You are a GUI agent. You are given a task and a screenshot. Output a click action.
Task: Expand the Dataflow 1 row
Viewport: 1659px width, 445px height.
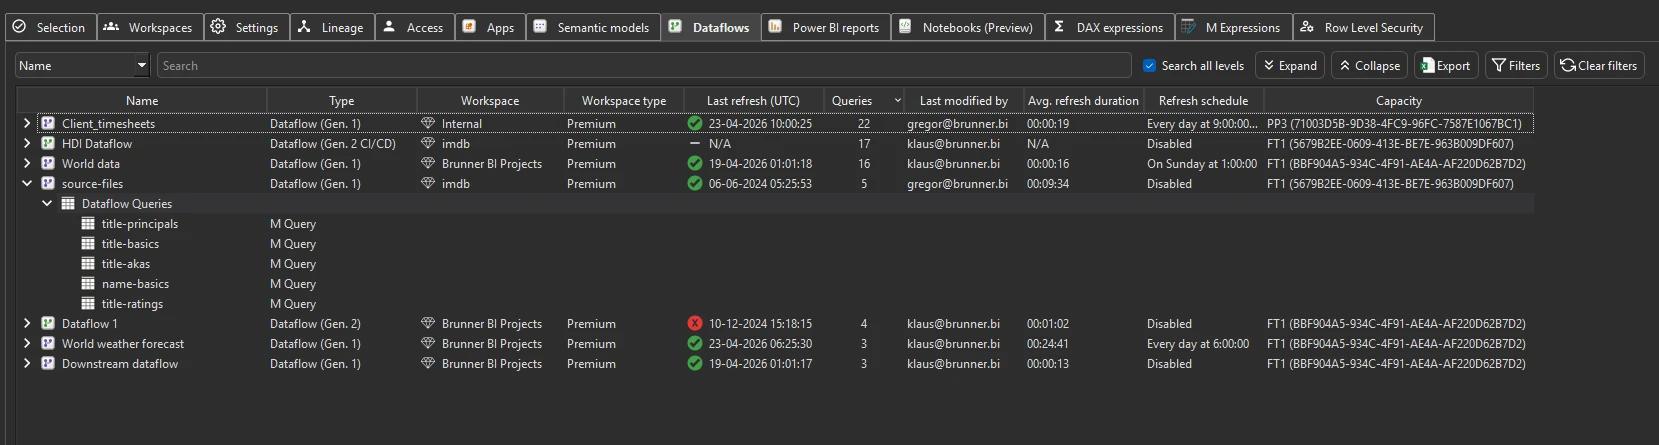[27, 324]
